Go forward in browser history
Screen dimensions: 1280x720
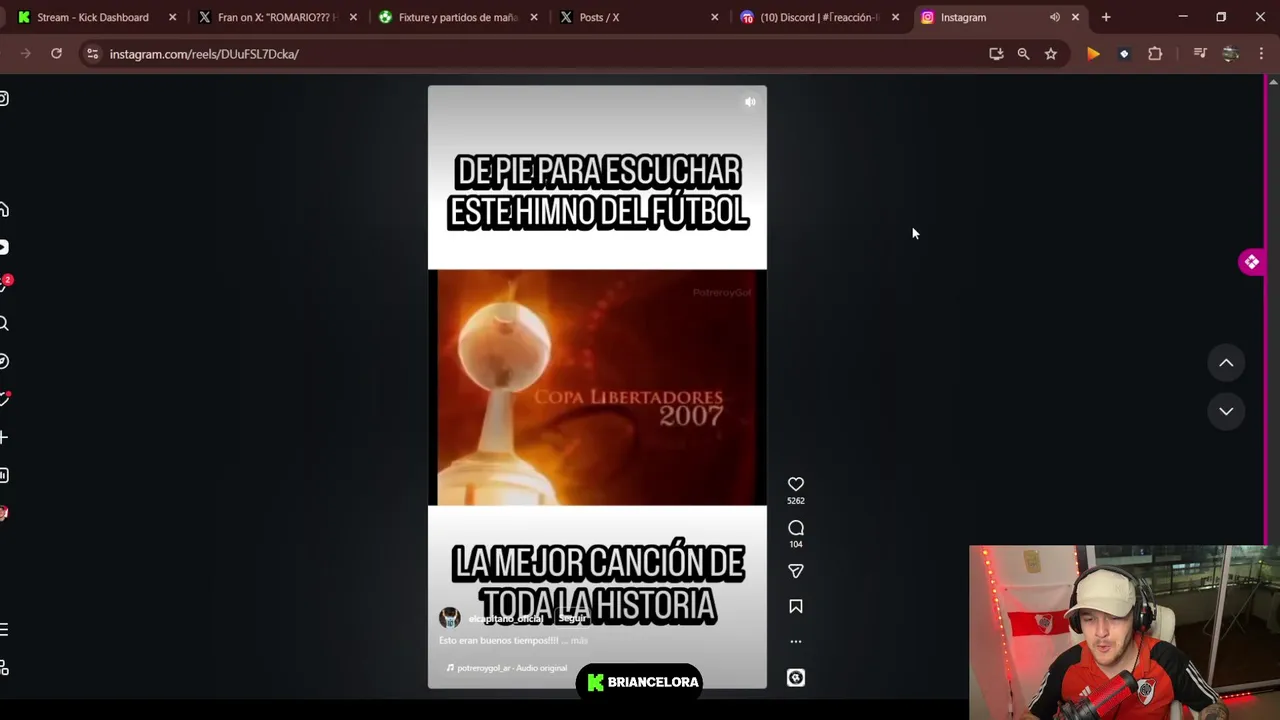click(26, 54)
